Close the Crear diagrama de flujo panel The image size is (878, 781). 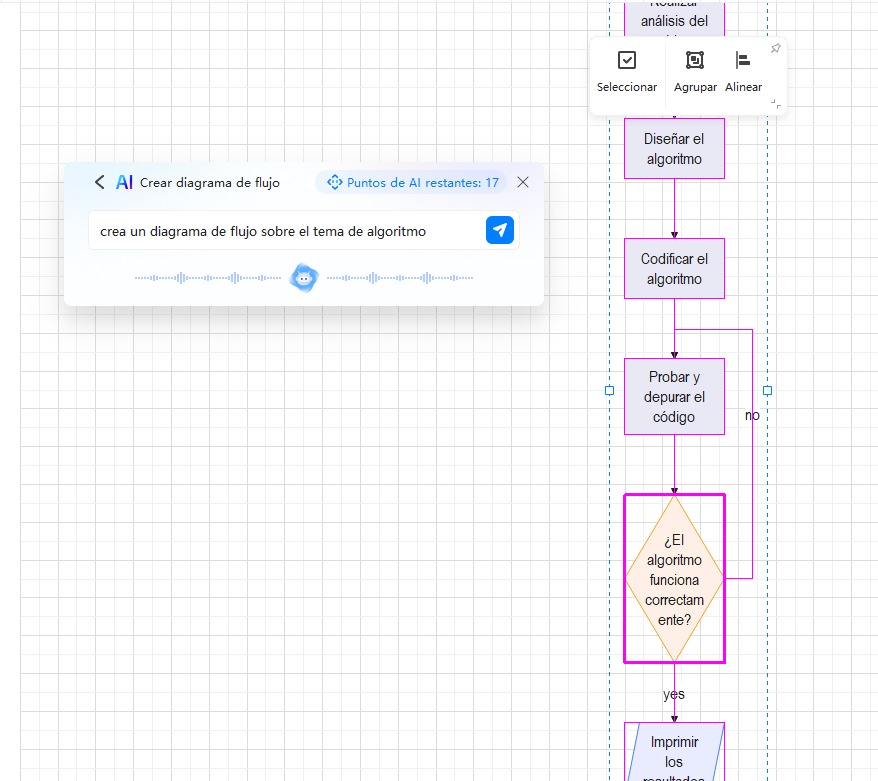pyautogui.click(x=523, y=182)
